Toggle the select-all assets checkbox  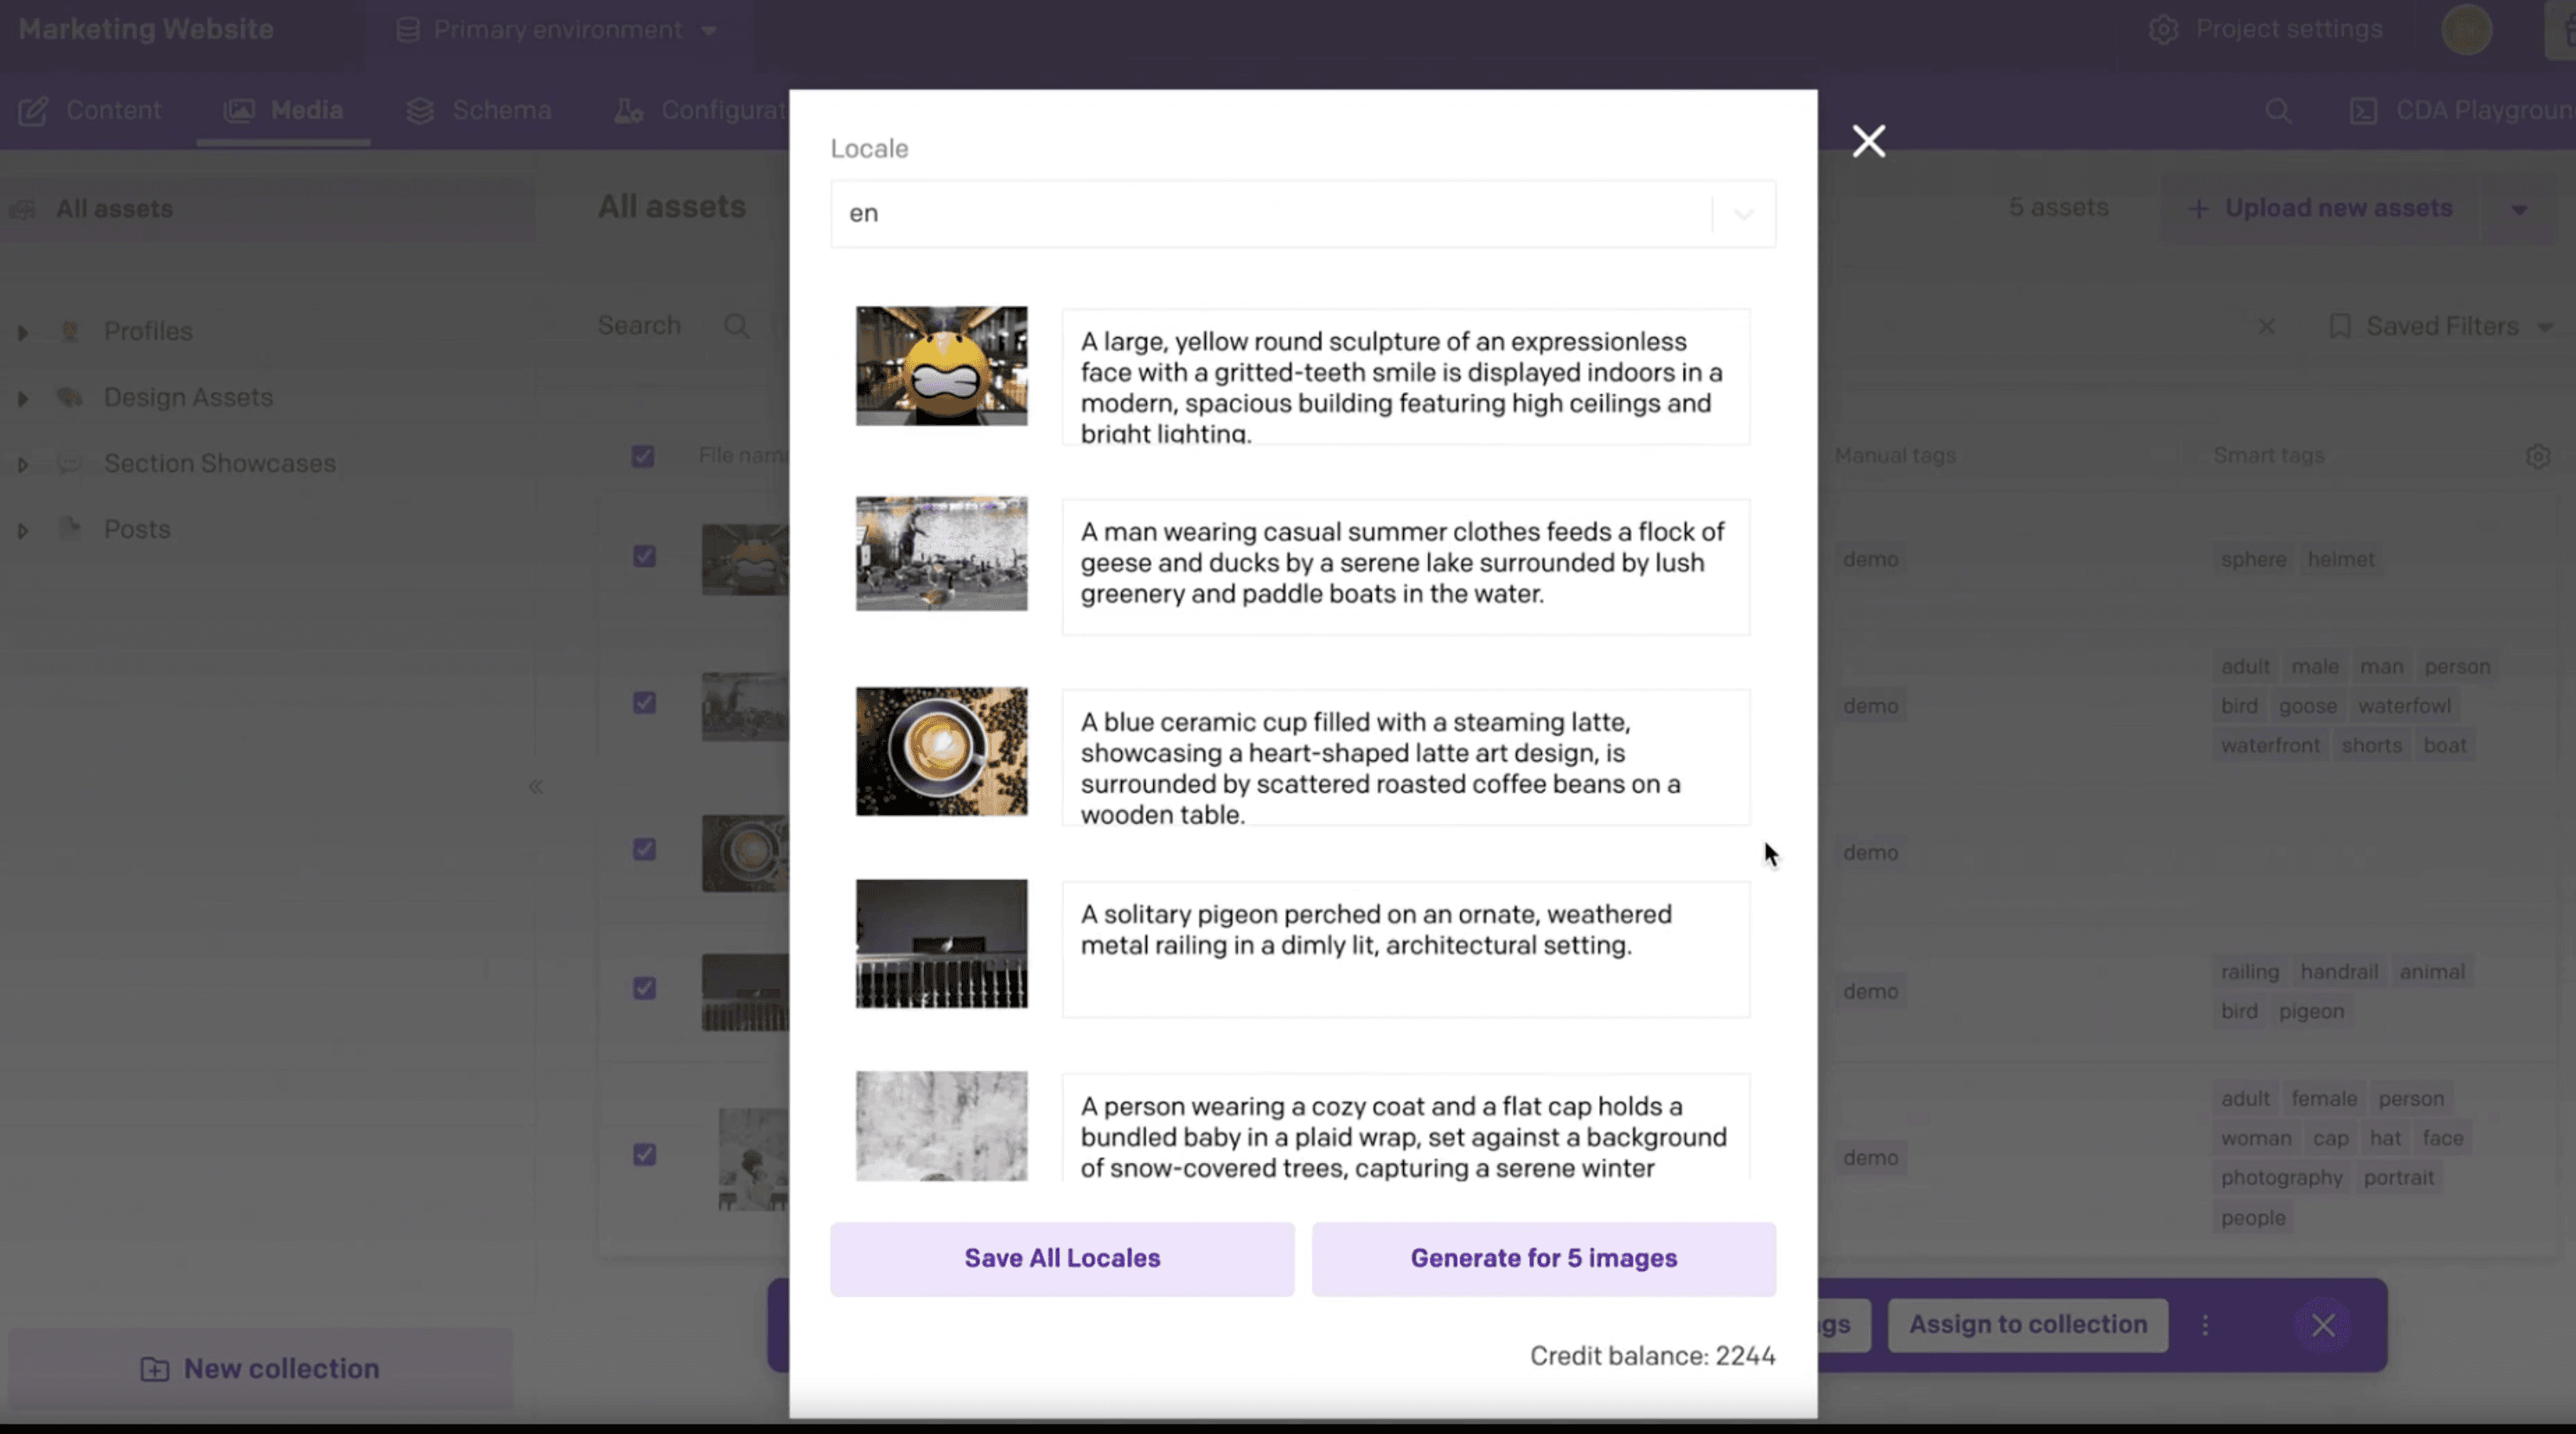[x=643, y=457]
